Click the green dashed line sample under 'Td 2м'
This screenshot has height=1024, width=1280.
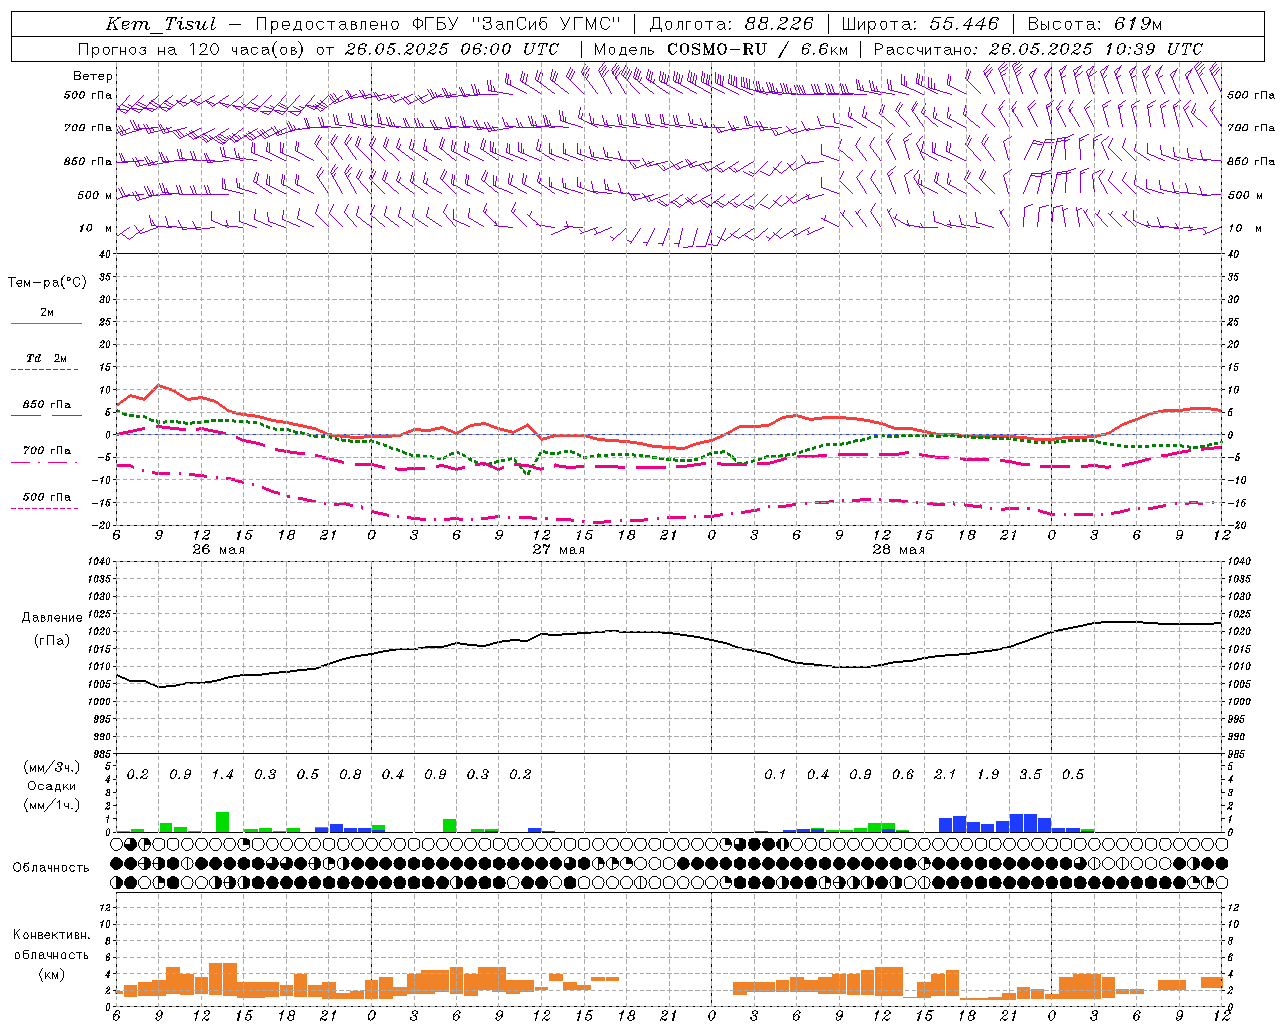[x=46, y=370]
